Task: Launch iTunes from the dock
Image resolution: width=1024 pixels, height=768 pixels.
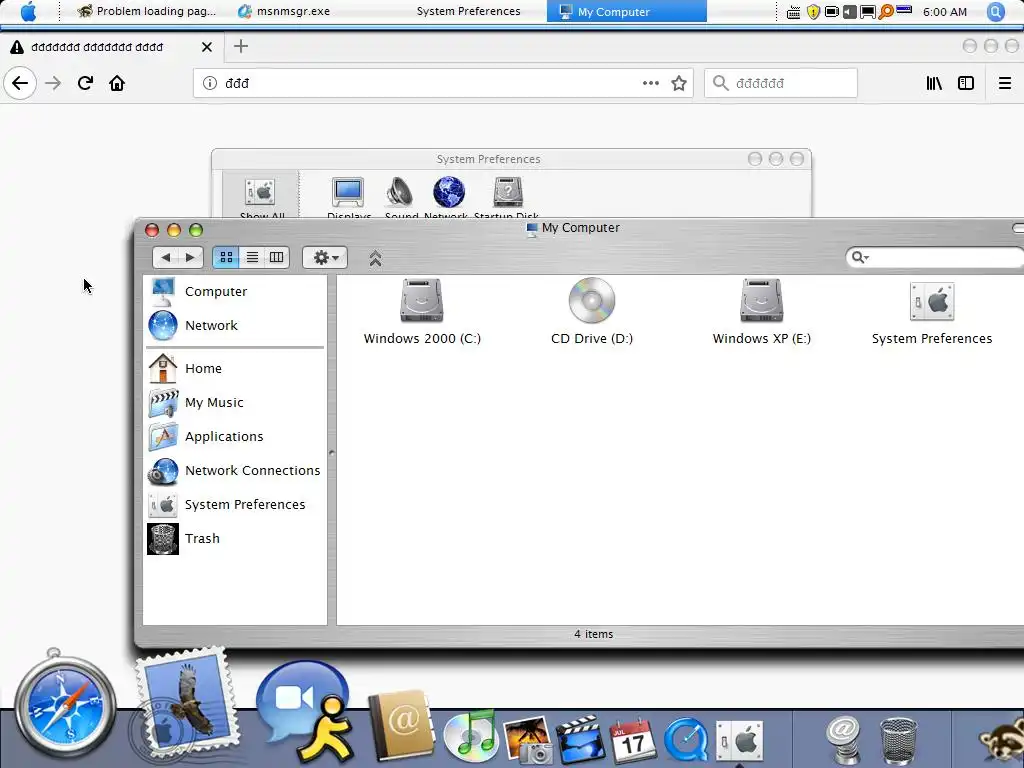Action: (x=471, y=735)
